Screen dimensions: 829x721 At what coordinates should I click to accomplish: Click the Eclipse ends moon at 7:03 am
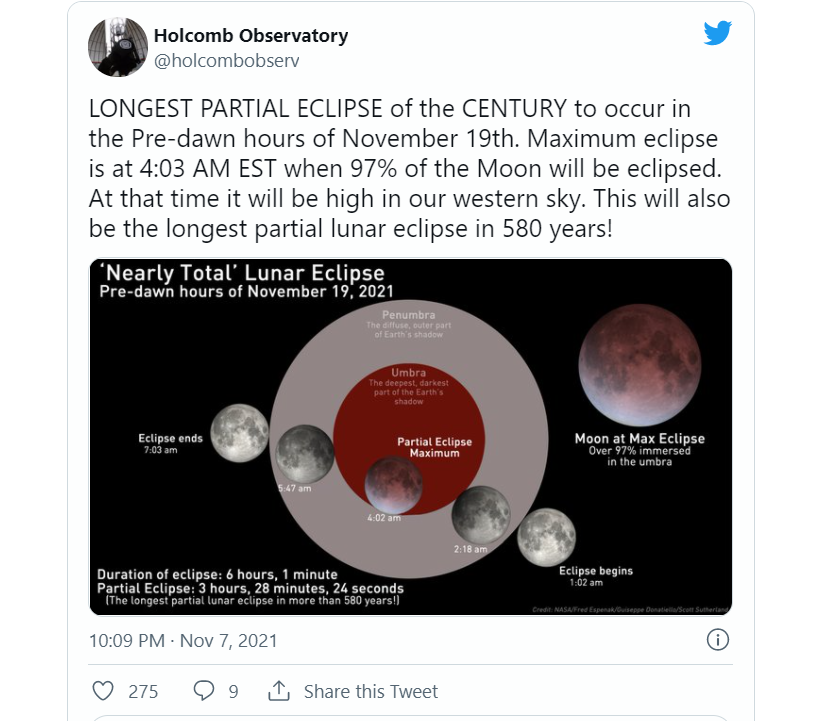(240, 433)
